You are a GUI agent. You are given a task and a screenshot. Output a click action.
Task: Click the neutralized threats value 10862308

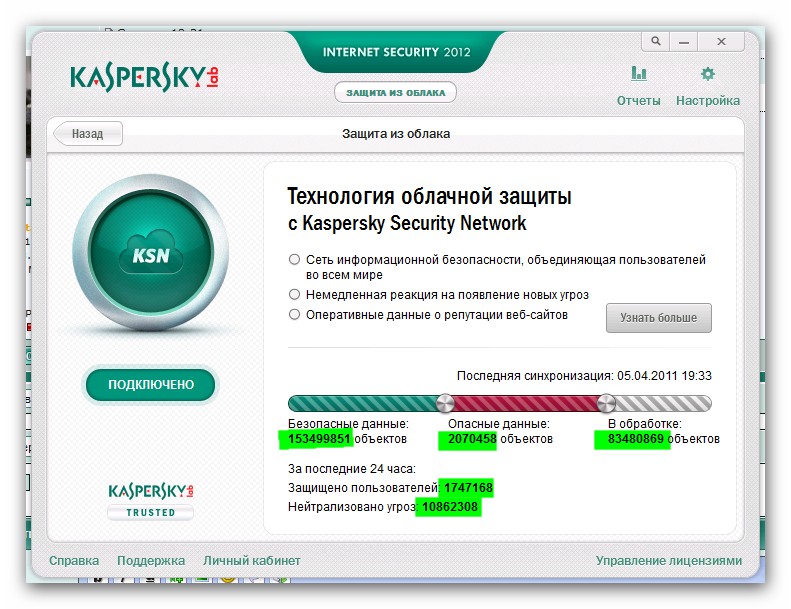[450, 507]
